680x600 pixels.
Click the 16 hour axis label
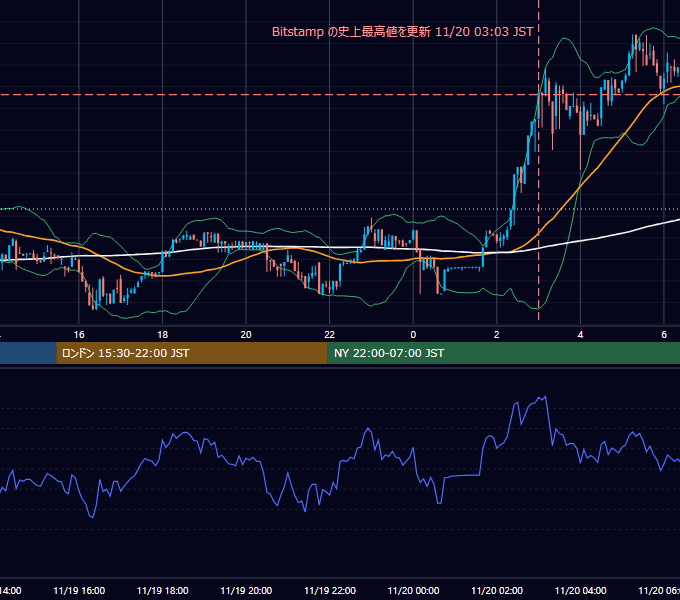pyautogui.click(x=79, y=335)
